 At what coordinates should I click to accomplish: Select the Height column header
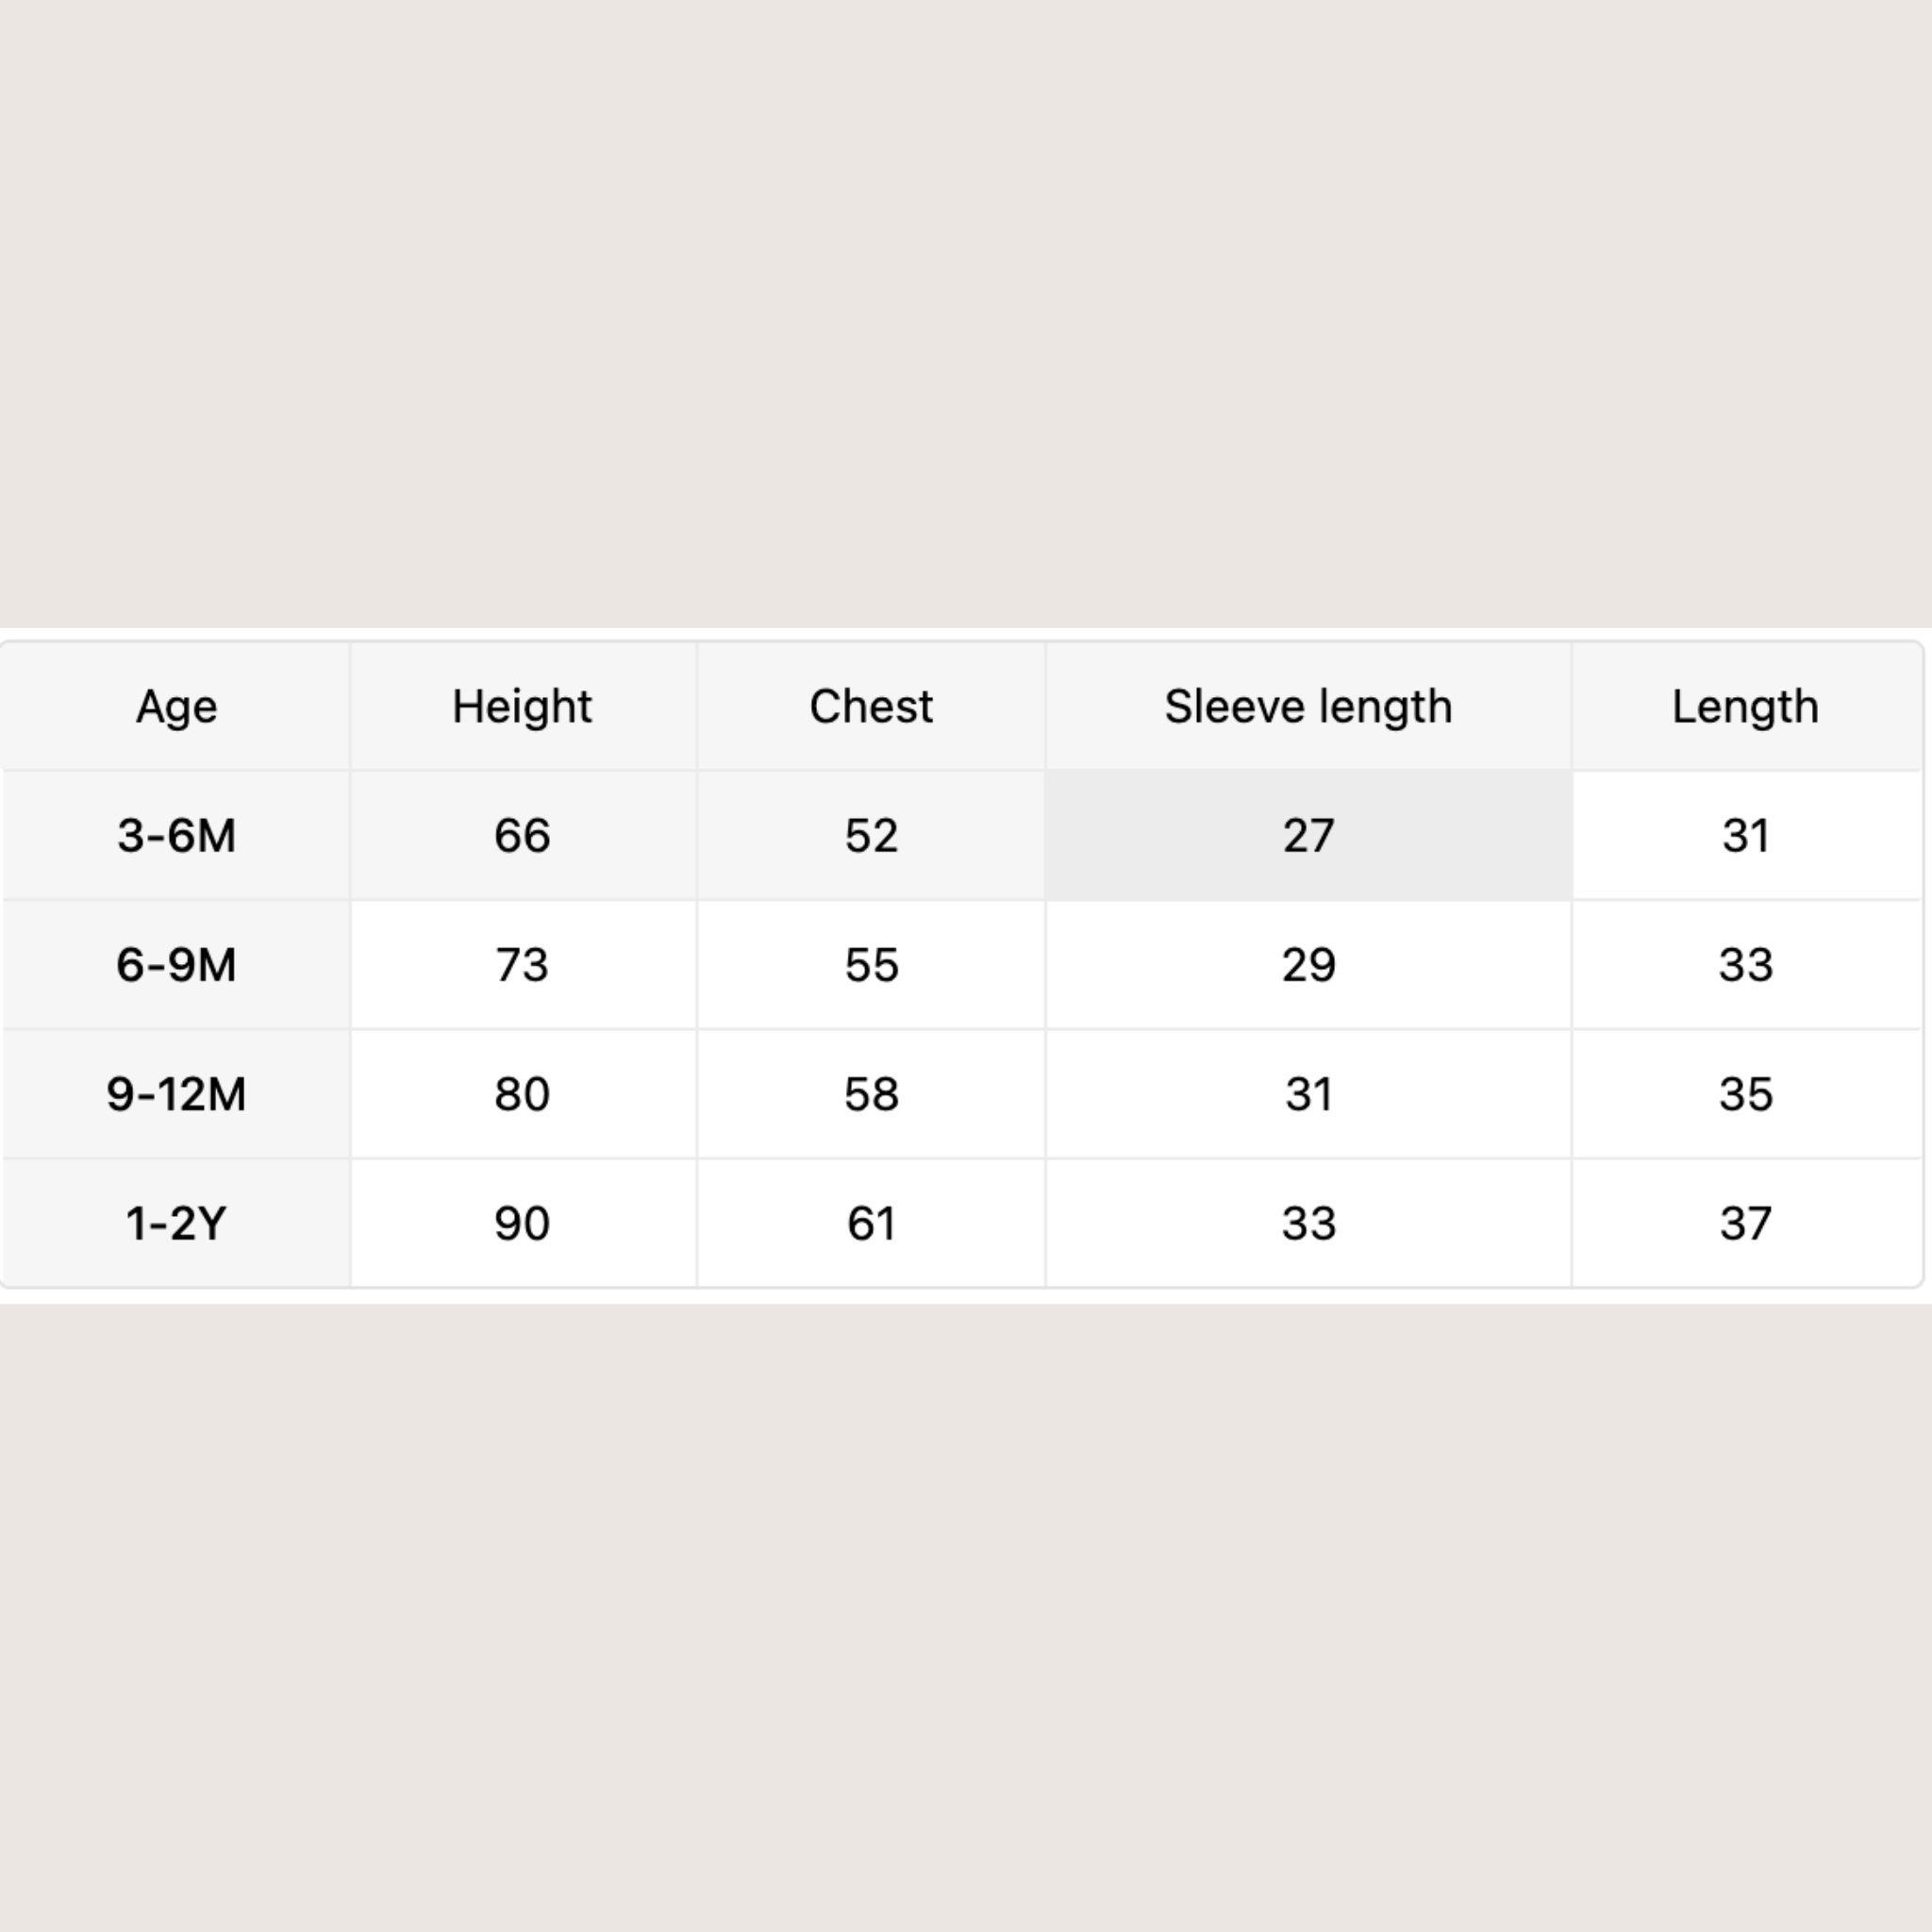point(522,707)
